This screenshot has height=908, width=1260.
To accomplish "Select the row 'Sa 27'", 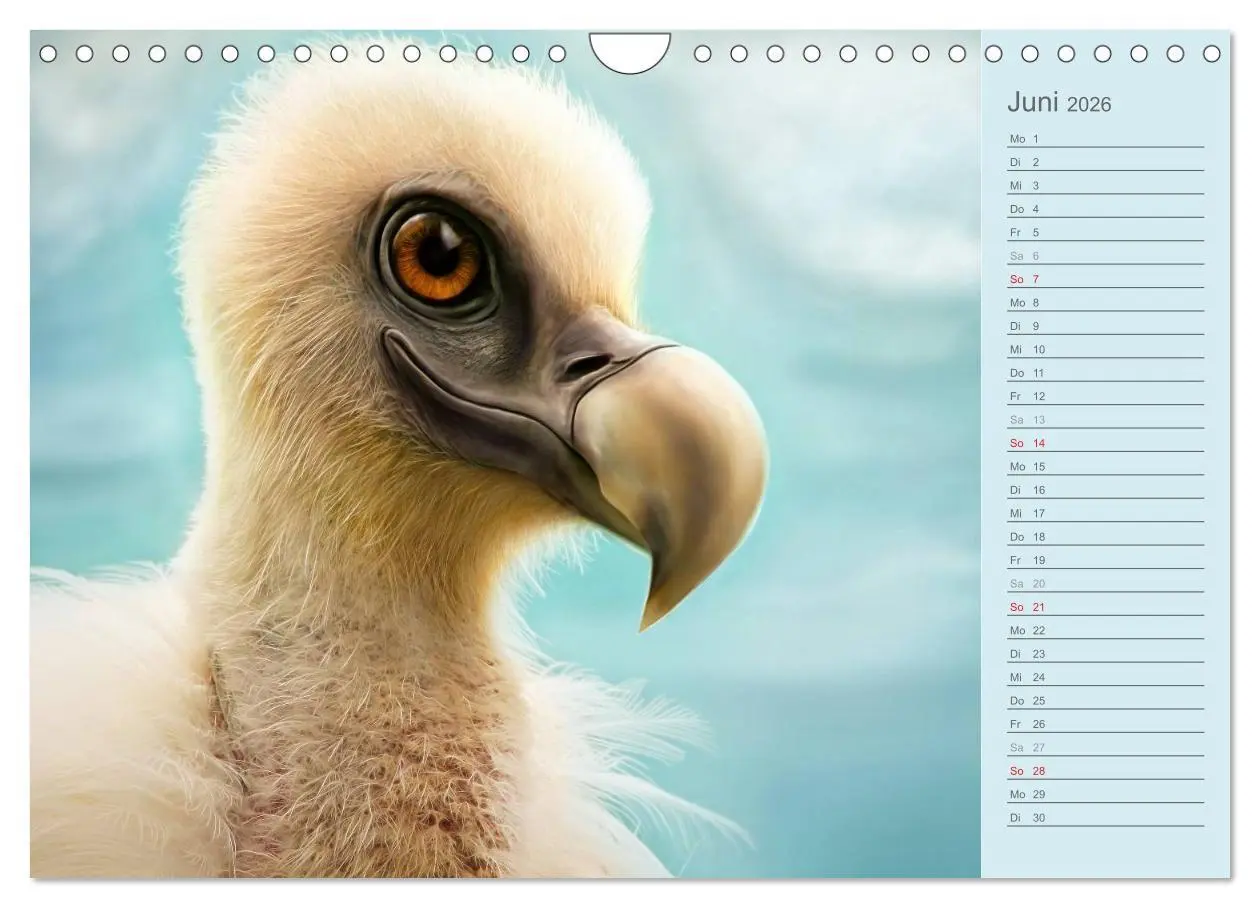I will click(x=1105, y=747).
